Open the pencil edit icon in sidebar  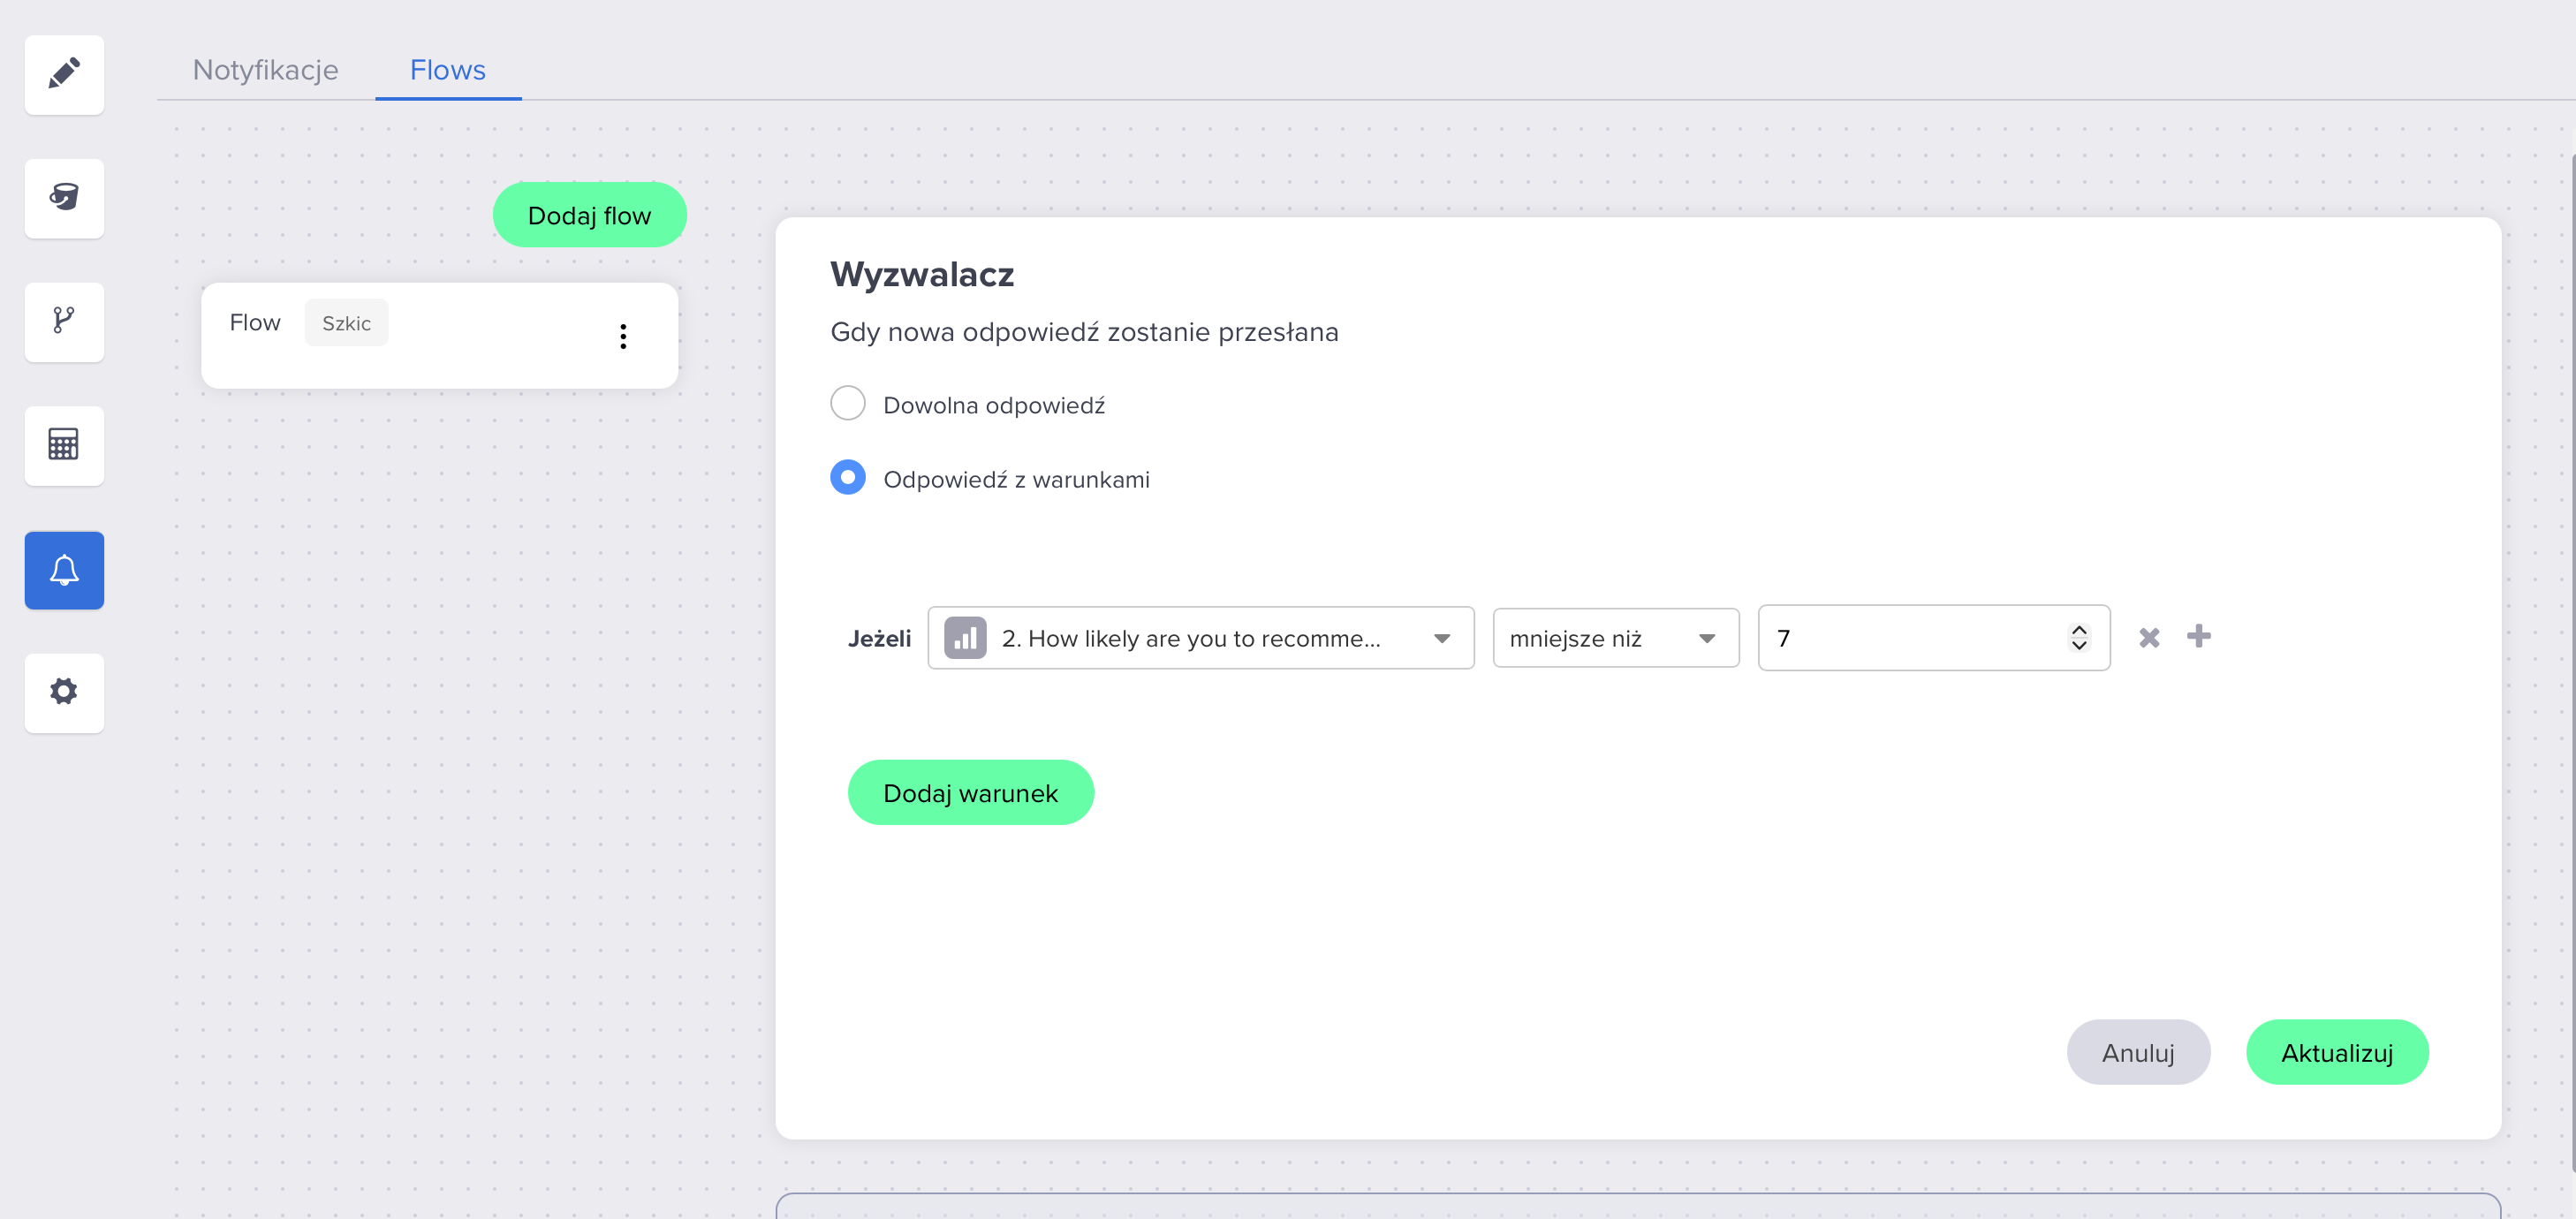pyautogui.click(x=64, y=74)
